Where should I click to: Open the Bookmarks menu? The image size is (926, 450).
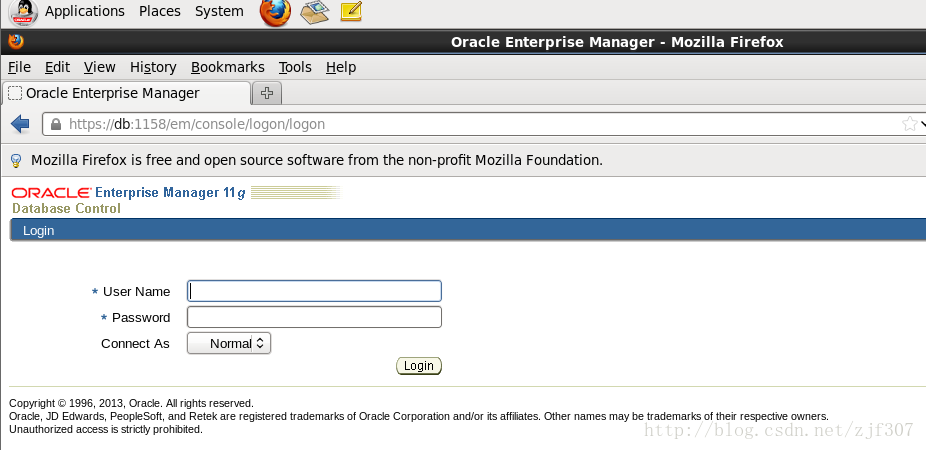(228, 67)
